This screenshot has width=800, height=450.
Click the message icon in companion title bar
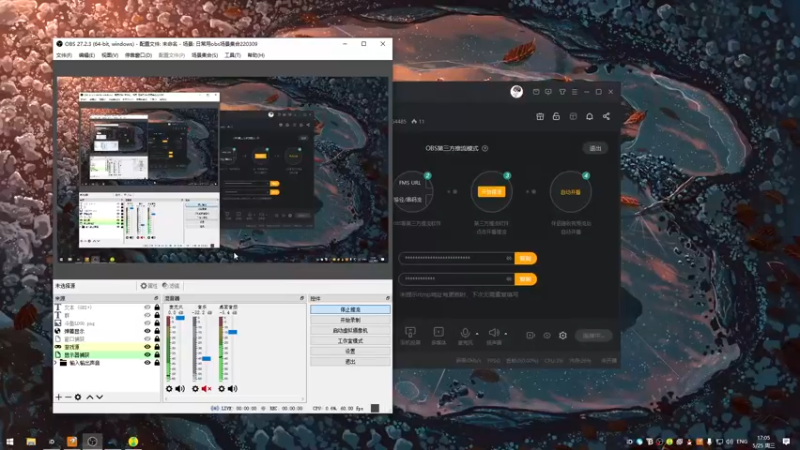click(548, 92)
